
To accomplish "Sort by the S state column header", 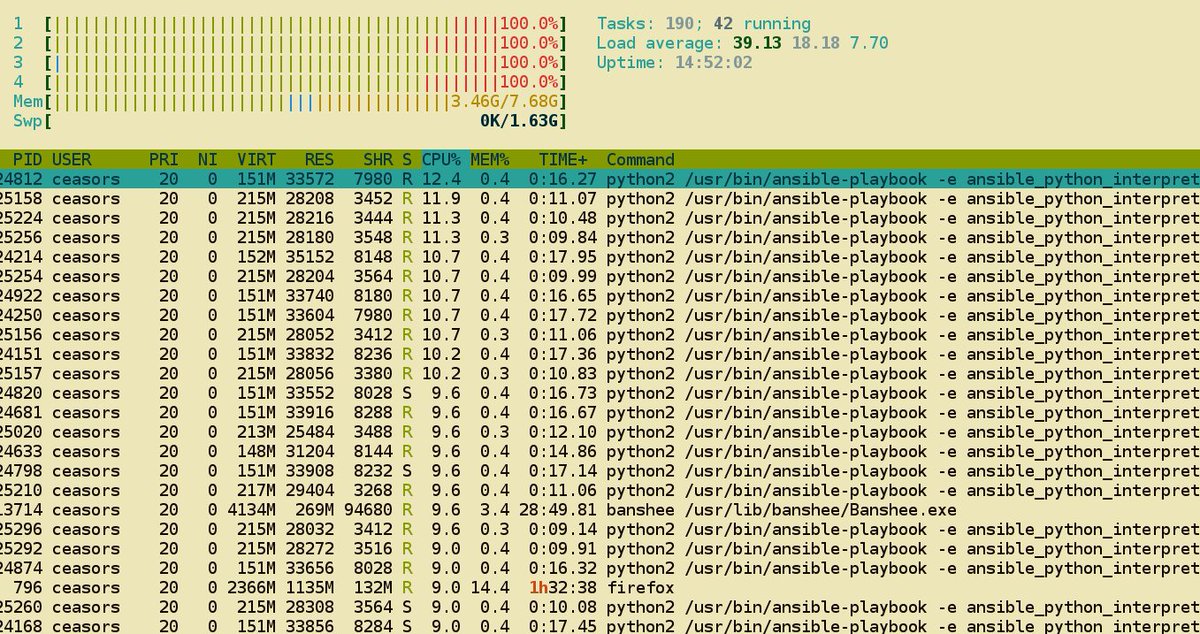I will pos(407,159).
